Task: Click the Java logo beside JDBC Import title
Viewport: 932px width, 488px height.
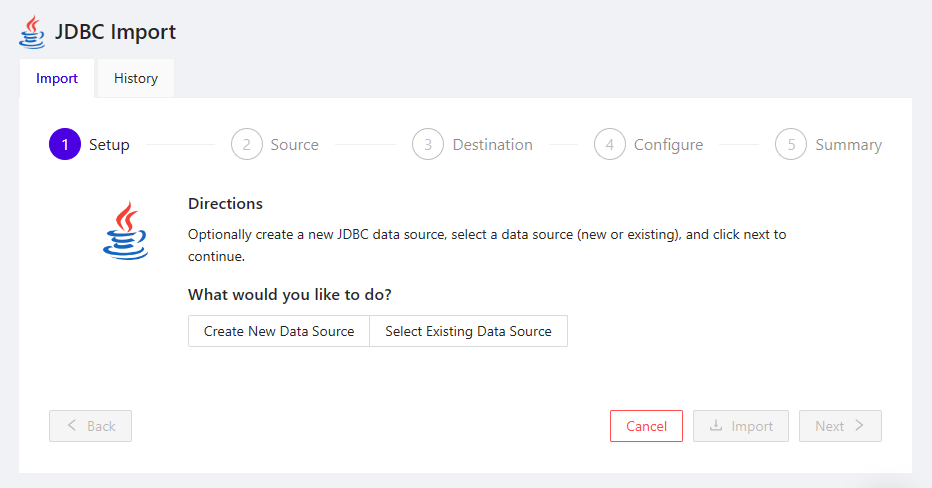Action: point(32,32)
